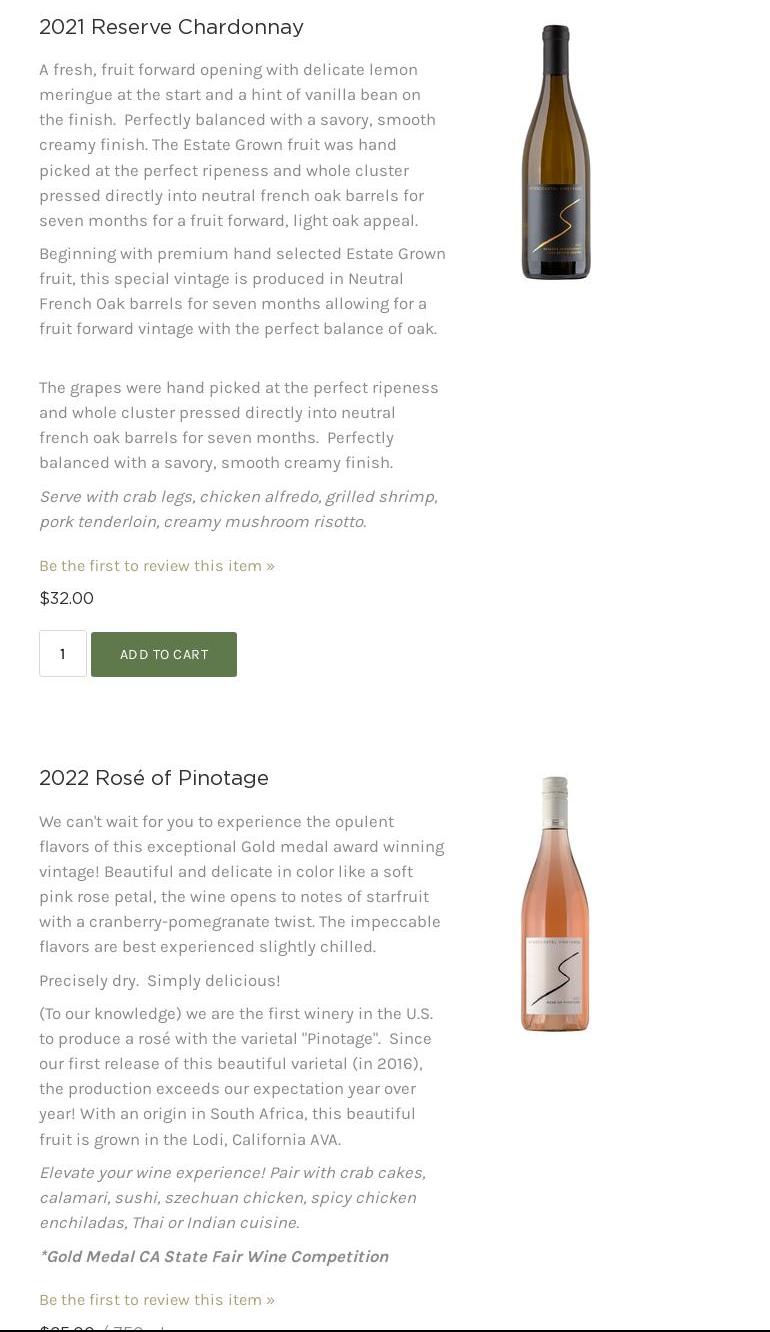View the Reserve Chardonnay bottle image
The width and height of the screenshot is (770, 1332).
coord(555,151)
